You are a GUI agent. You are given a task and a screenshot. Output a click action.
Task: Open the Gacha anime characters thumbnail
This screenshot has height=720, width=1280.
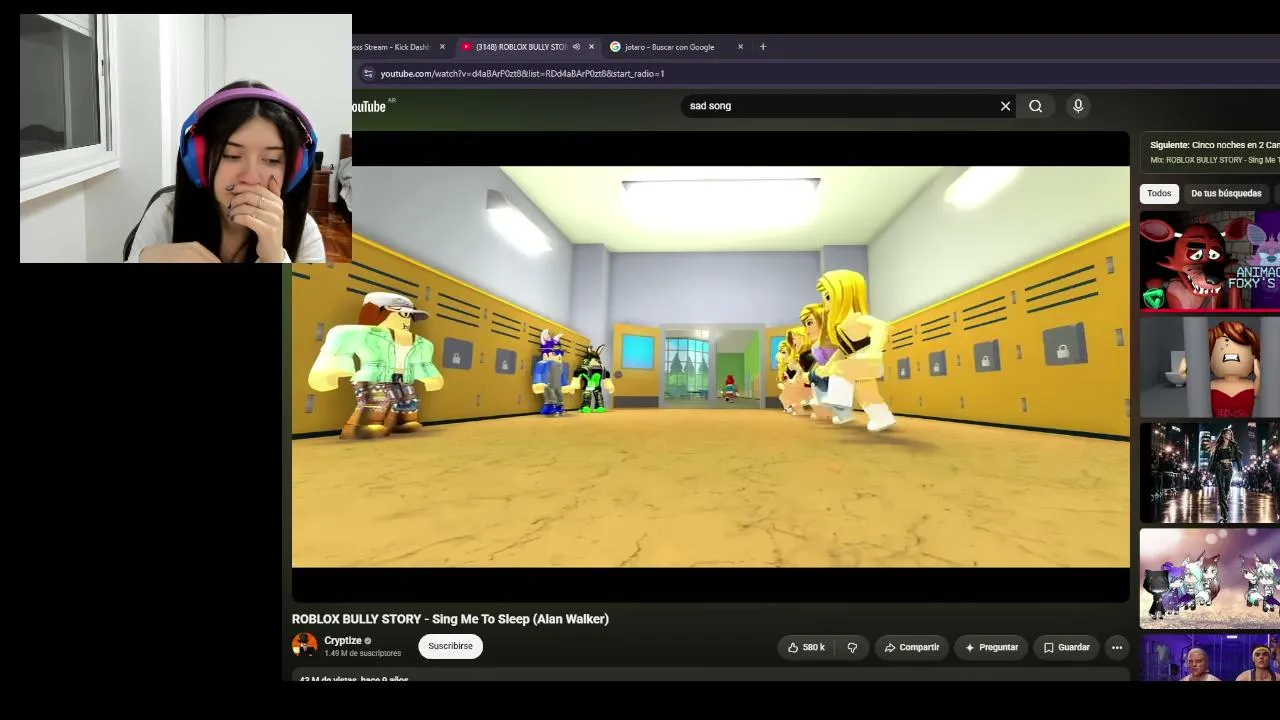pos(1210,579)
